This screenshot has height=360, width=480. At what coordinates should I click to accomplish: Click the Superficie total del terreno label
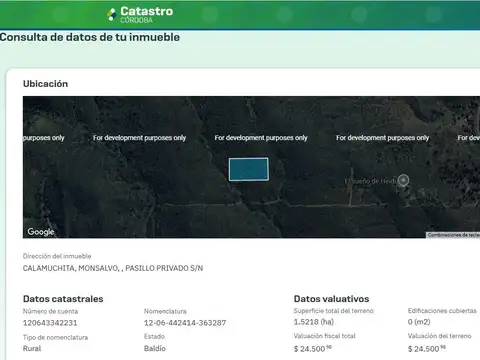click(334, 310)
